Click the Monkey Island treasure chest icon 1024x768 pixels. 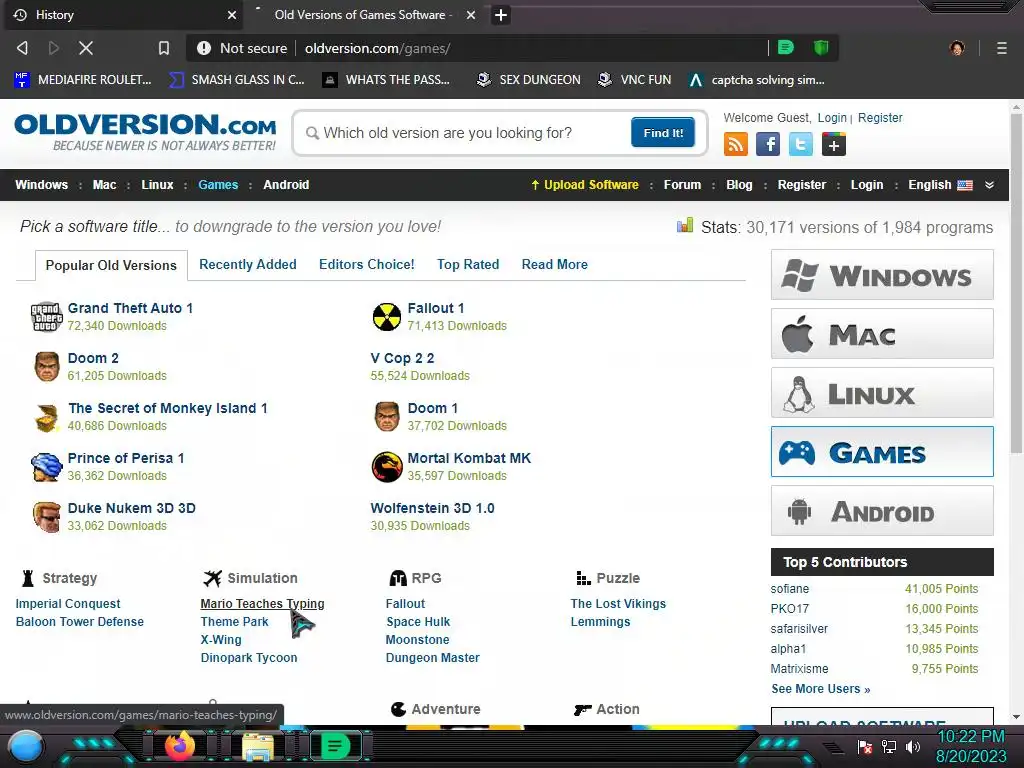46,417
